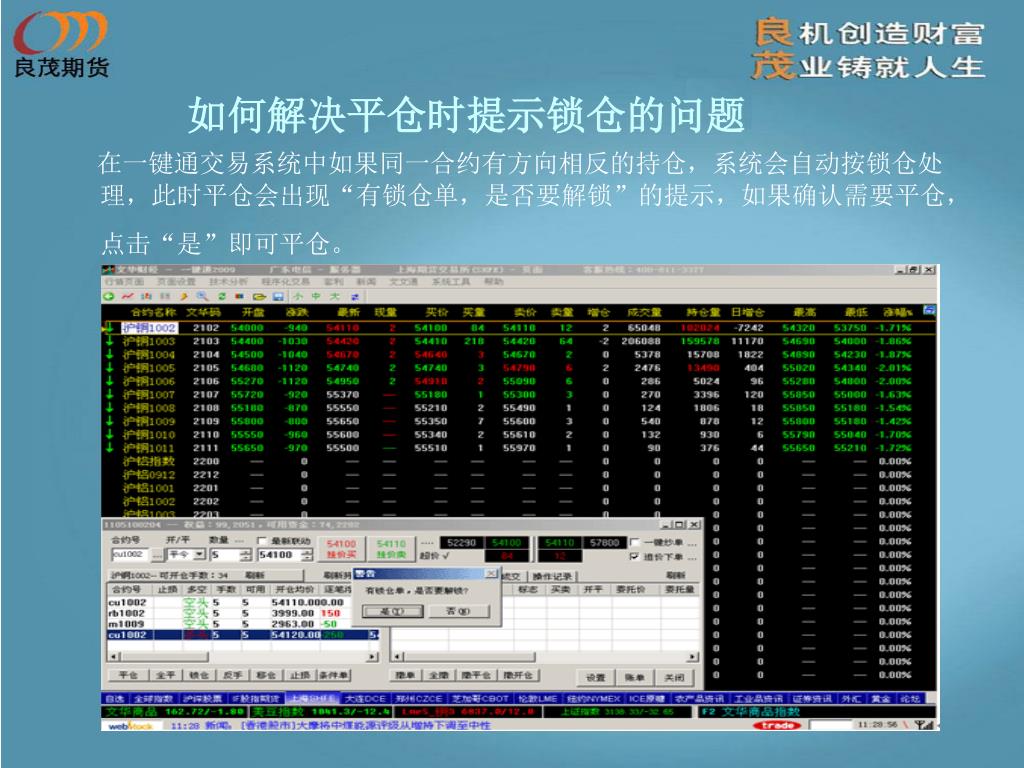
Task: Open the 页面设置 menu
Action: coord(176,281)
